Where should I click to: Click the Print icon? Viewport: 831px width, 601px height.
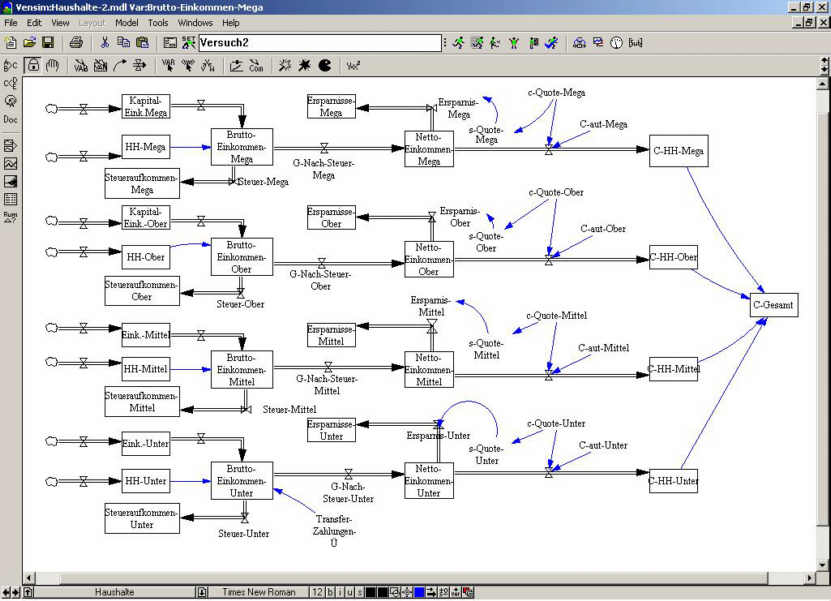tap(76, 42)
